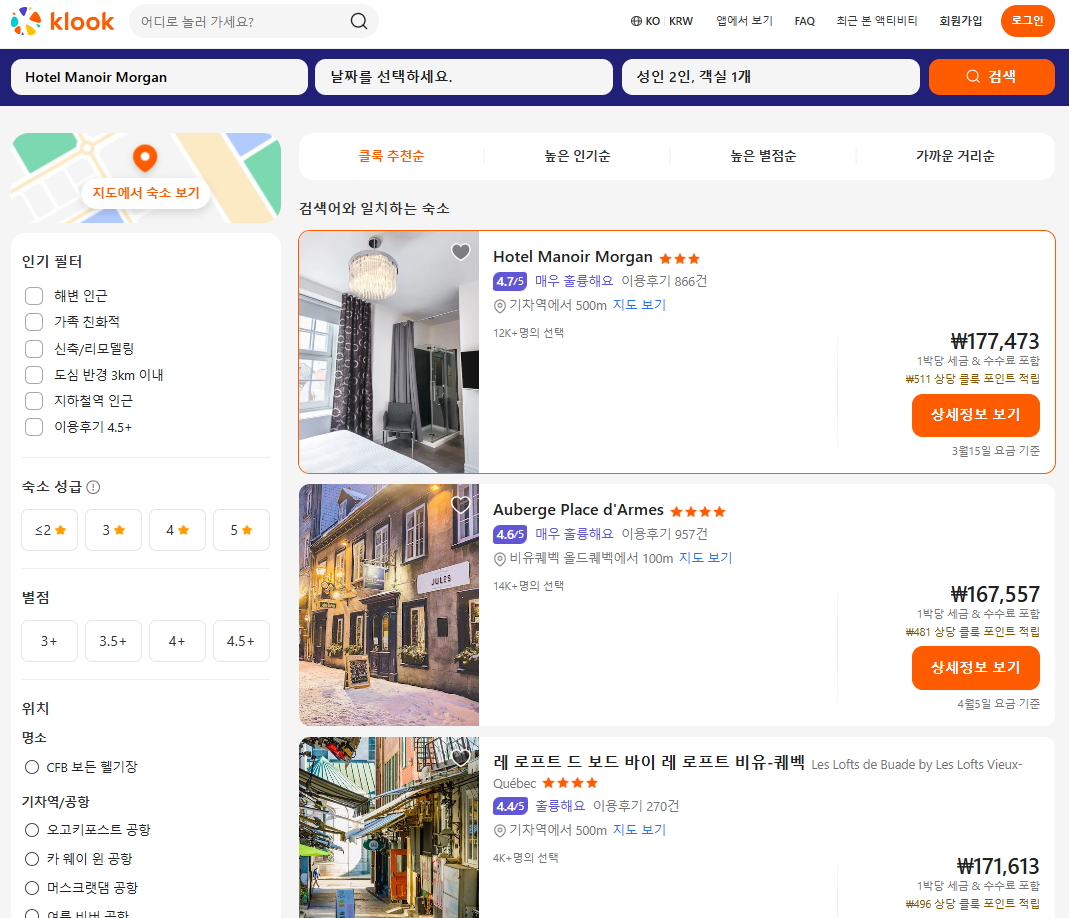Screen dimensions: 1069x918
Task: Click 상세정보 보기 for Auberge Place d'Armes
Action: [x=976, y=668]
